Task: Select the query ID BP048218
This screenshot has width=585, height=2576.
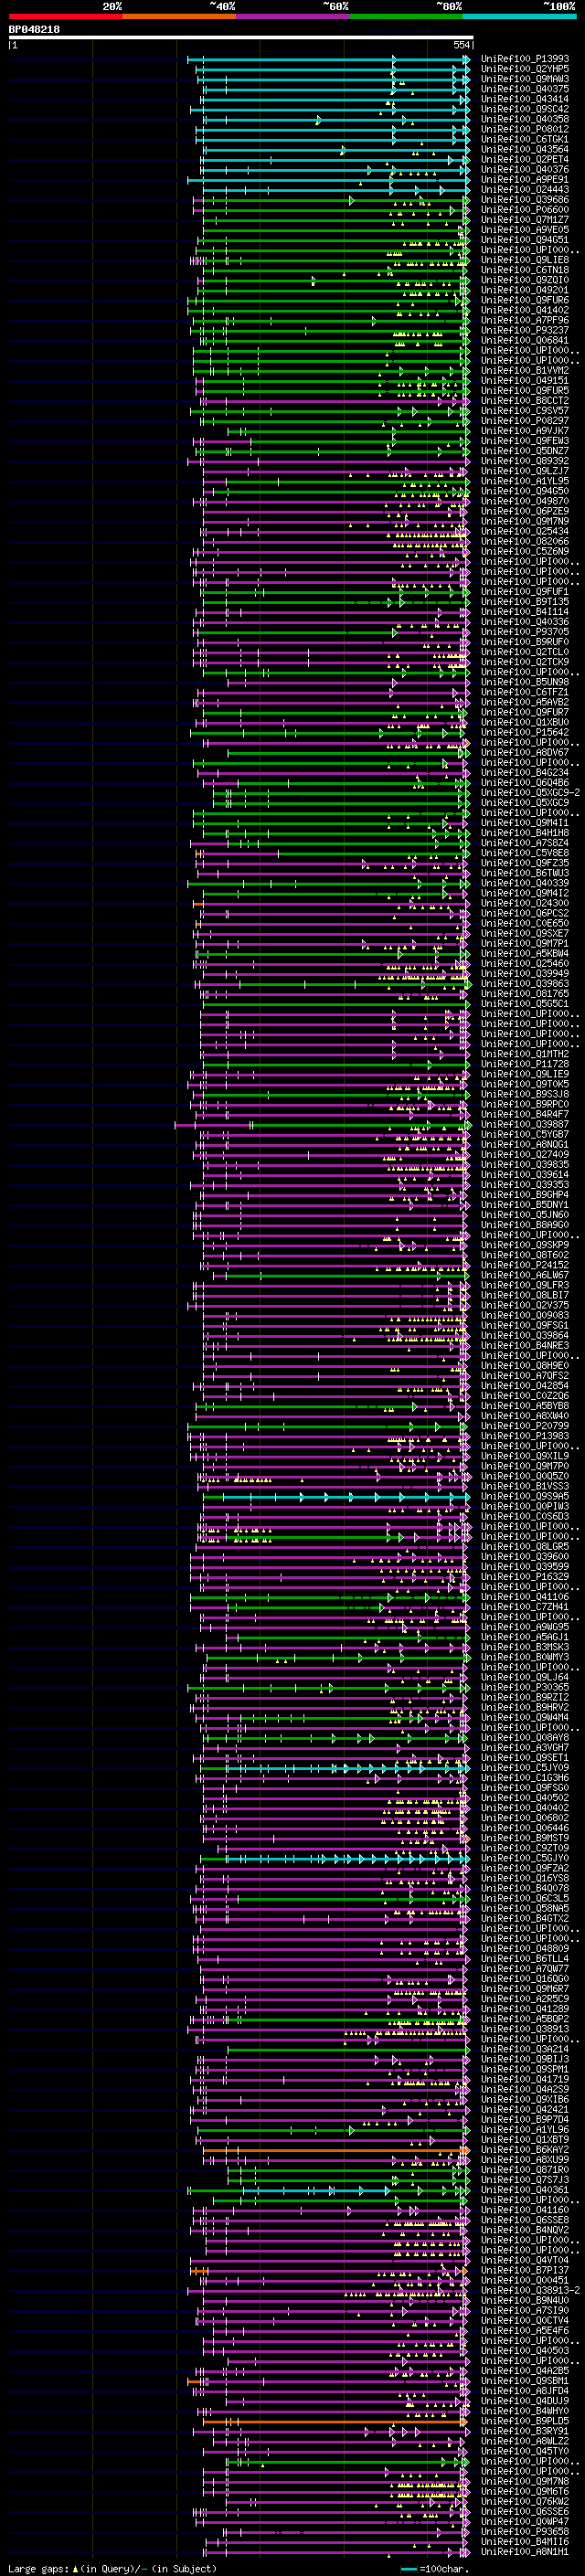Action: pyautogui.click(x=34, y=30)
